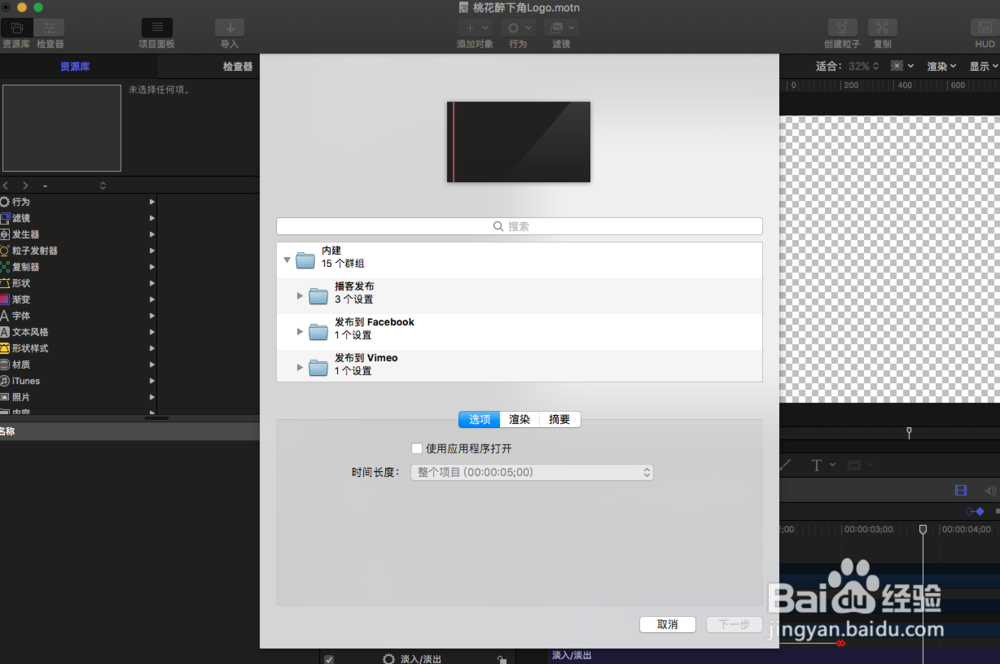
Task: Click the 搜索 search field
Action: coord(519,226)
